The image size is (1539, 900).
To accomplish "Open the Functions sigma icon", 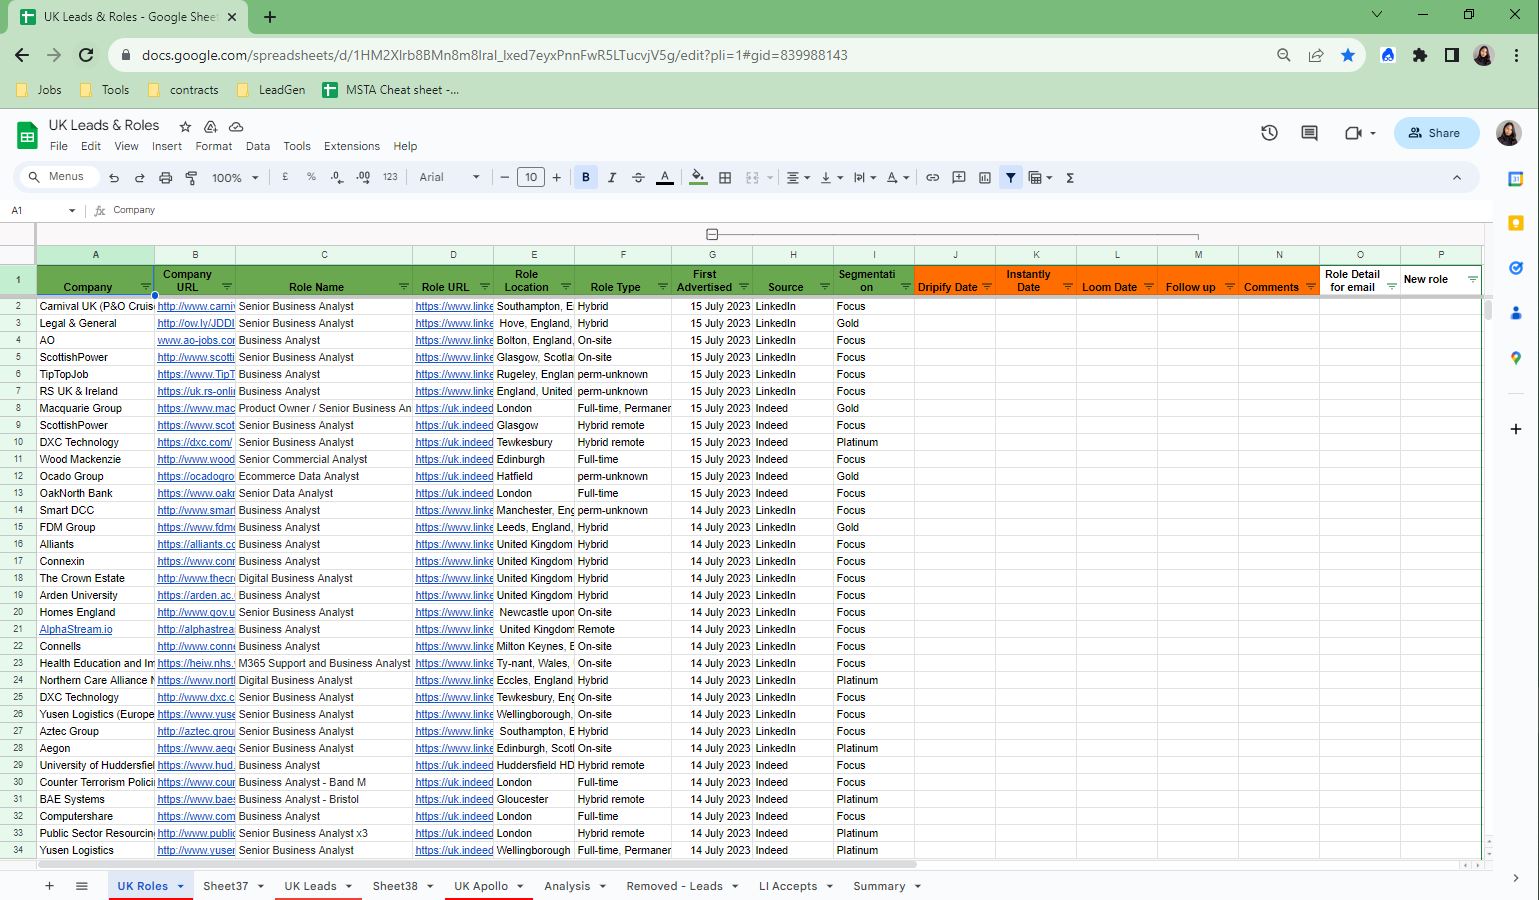I will [1070, 178].
